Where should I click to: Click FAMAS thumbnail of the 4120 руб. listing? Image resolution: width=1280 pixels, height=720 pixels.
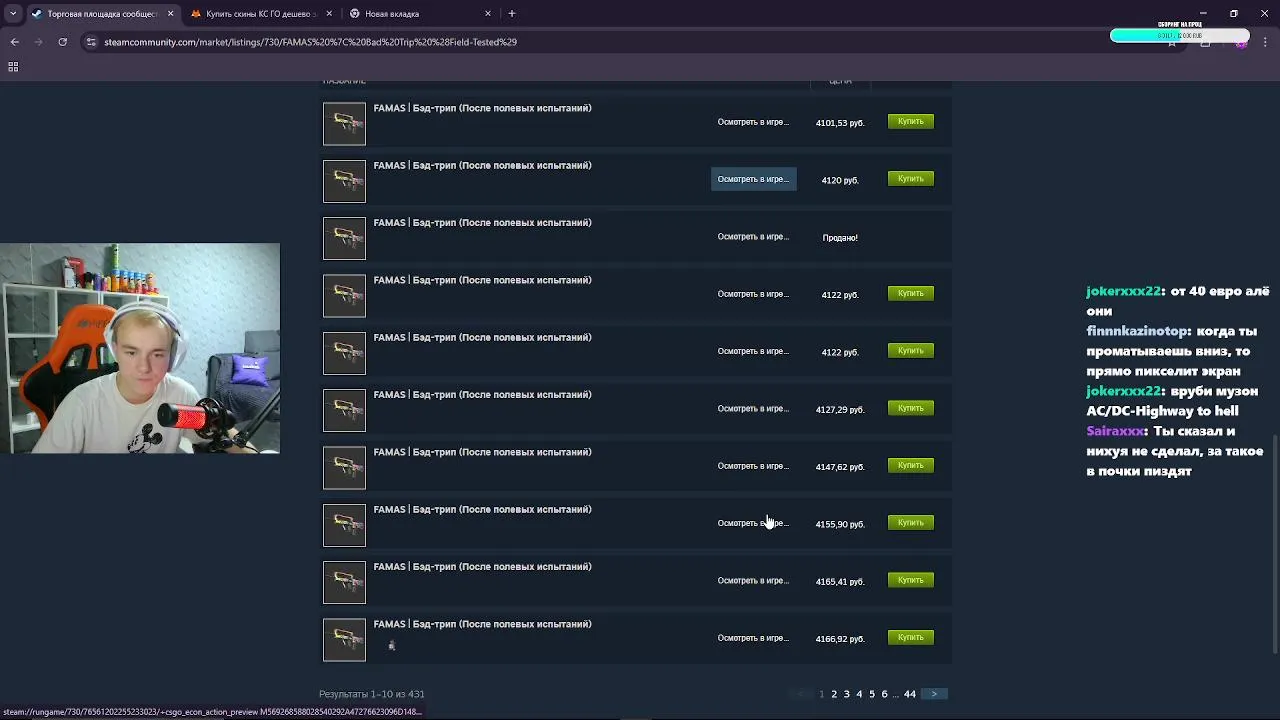pos(344,181)
